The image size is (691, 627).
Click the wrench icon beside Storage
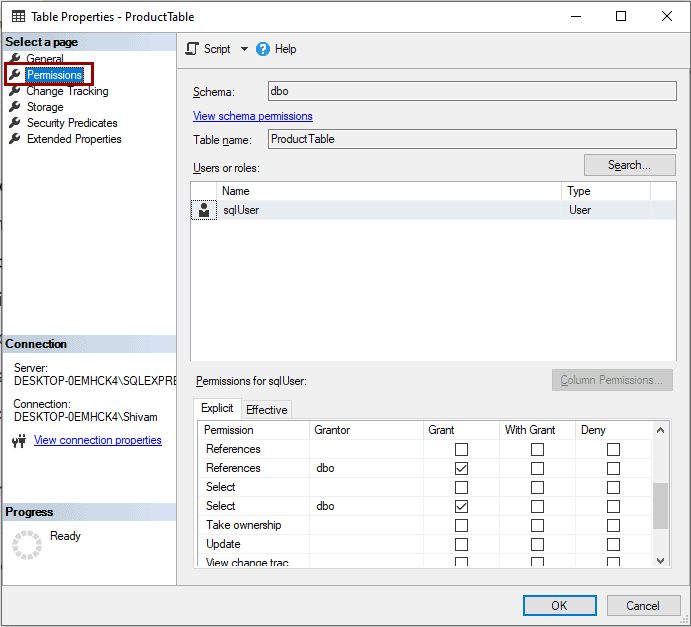[15, 107]
